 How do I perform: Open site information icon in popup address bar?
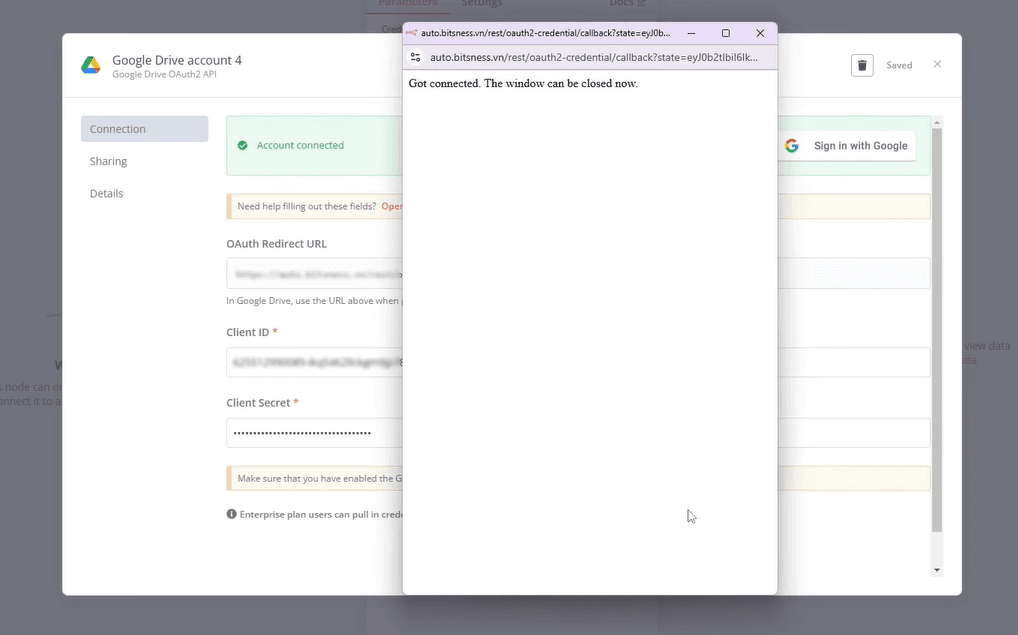pyautogui.click(x=416, y=58)
